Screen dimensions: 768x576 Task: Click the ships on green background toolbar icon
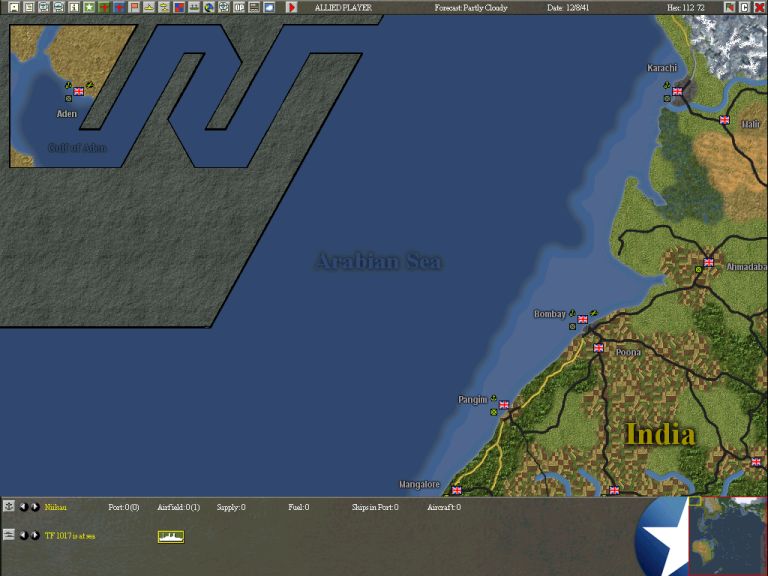pyautogui.click(x=194, y=7)
